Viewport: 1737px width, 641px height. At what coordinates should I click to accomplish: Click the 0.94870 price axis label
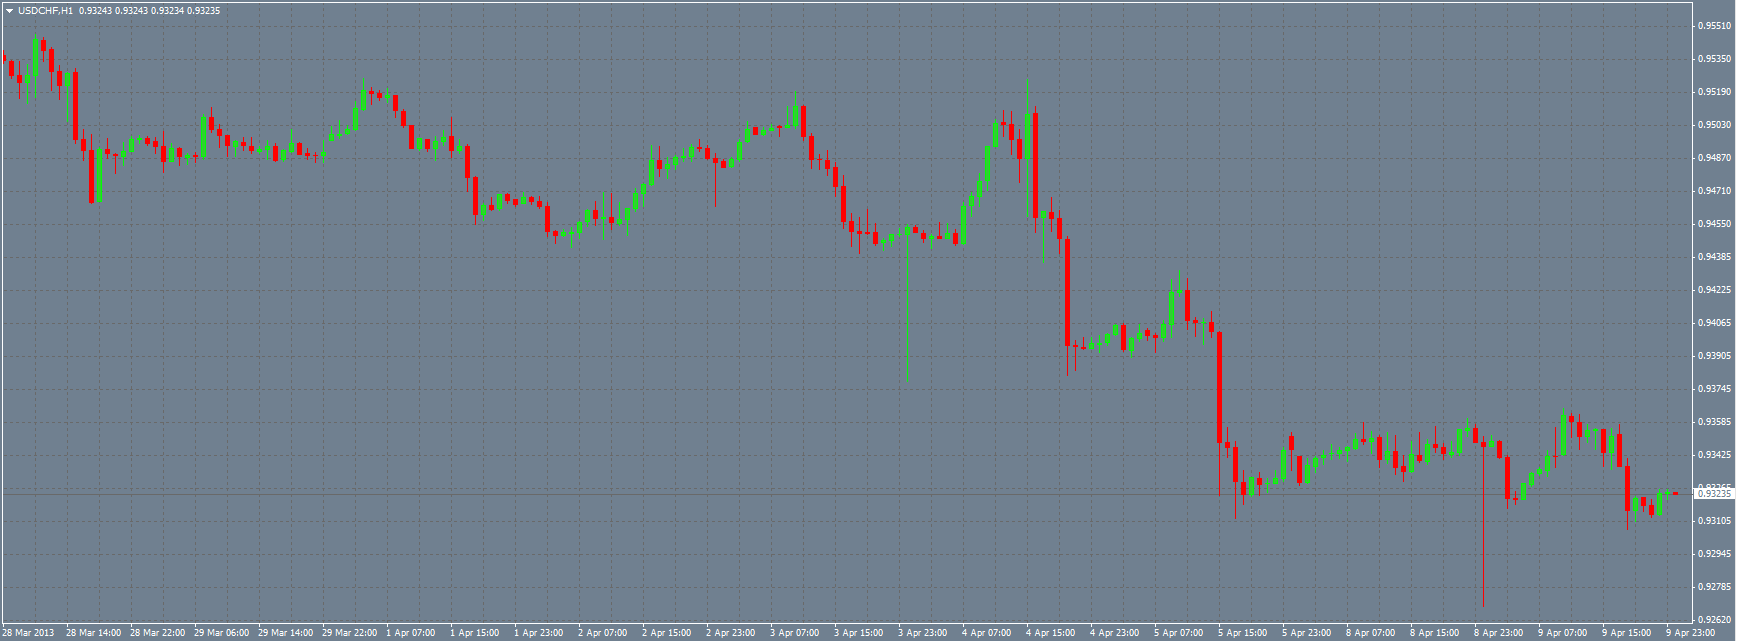1716,158
